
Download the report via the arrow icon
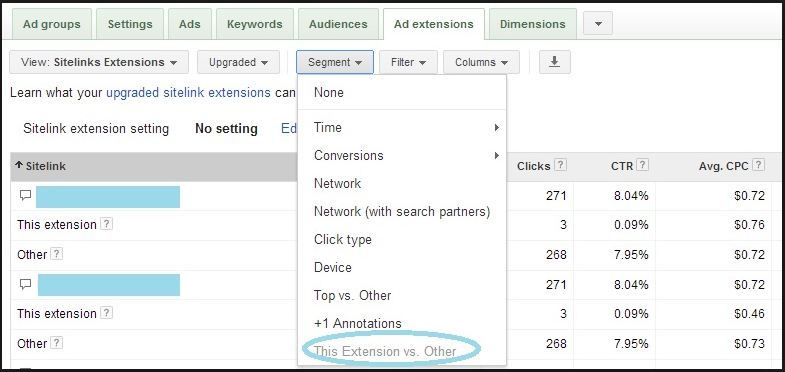[x=554, y=62]
